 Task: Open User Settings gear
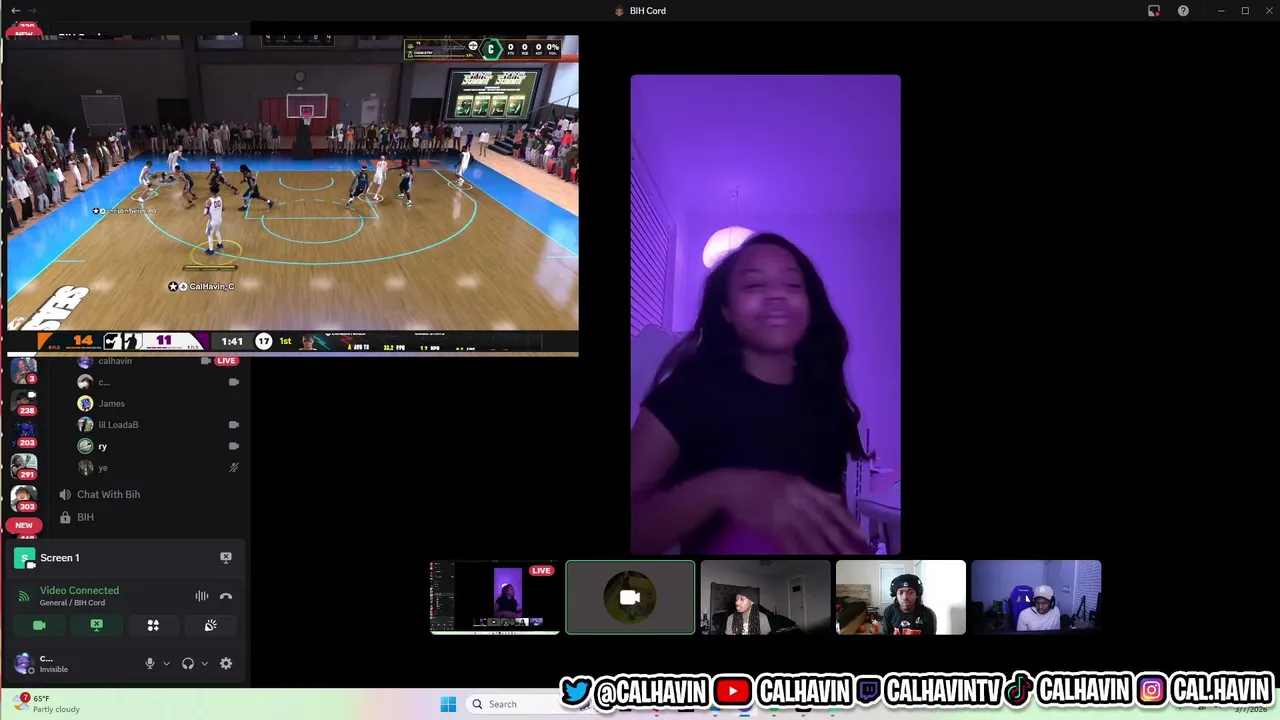(x=226, y=663)
